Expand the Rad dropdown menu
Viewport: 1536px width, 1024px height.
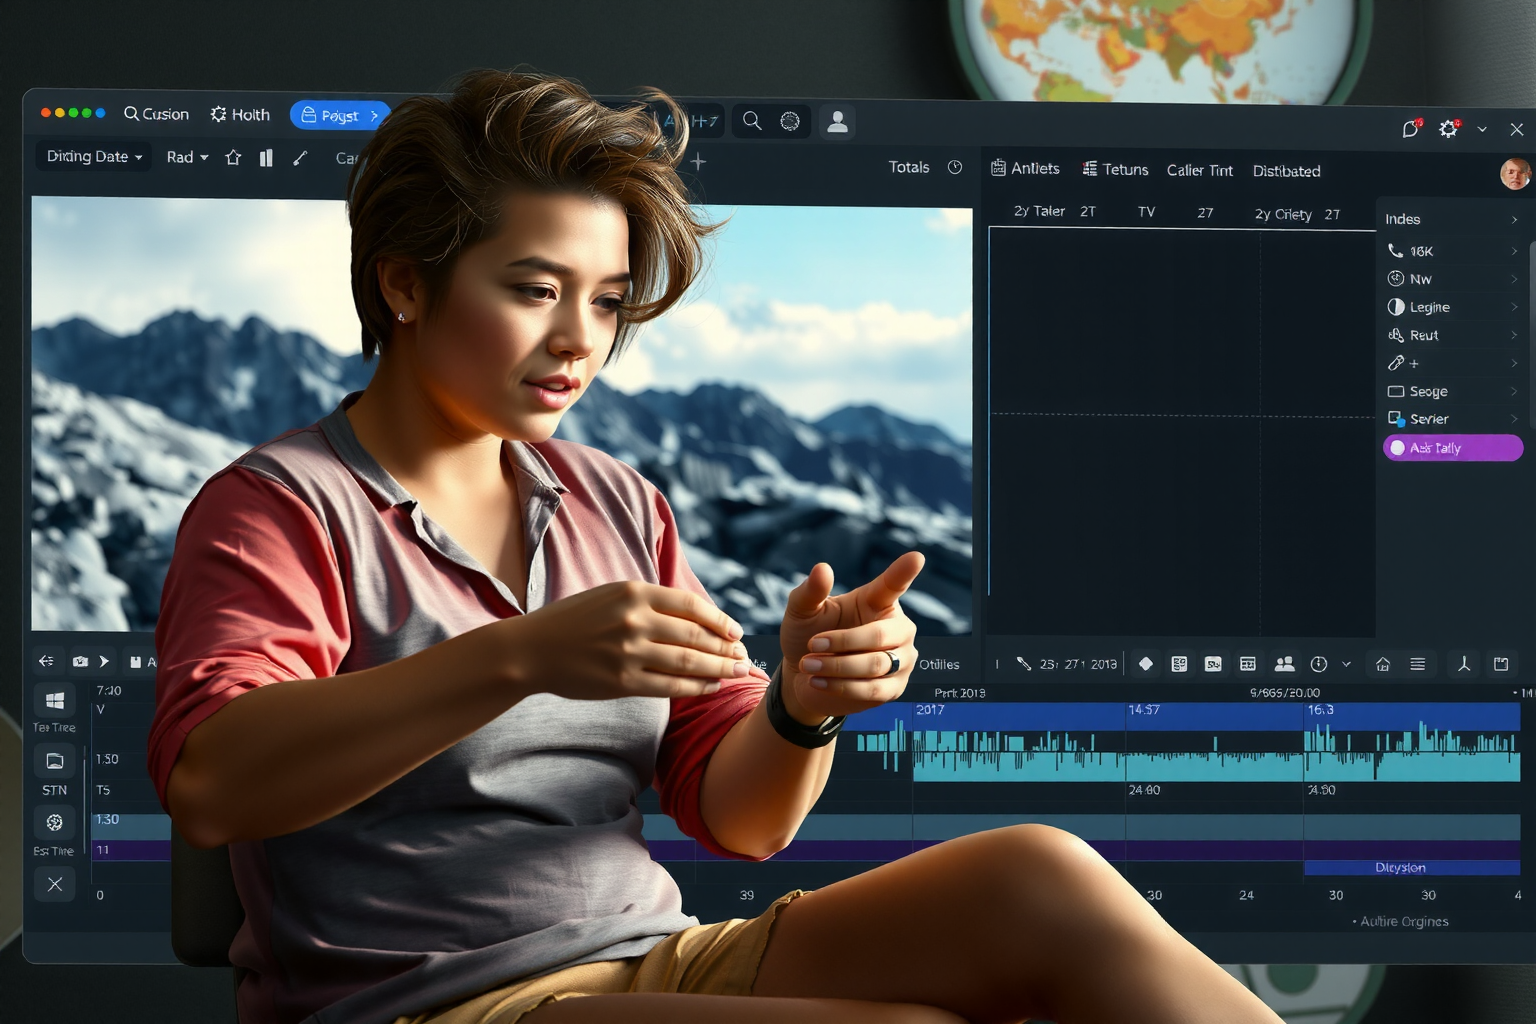(187, 157)
